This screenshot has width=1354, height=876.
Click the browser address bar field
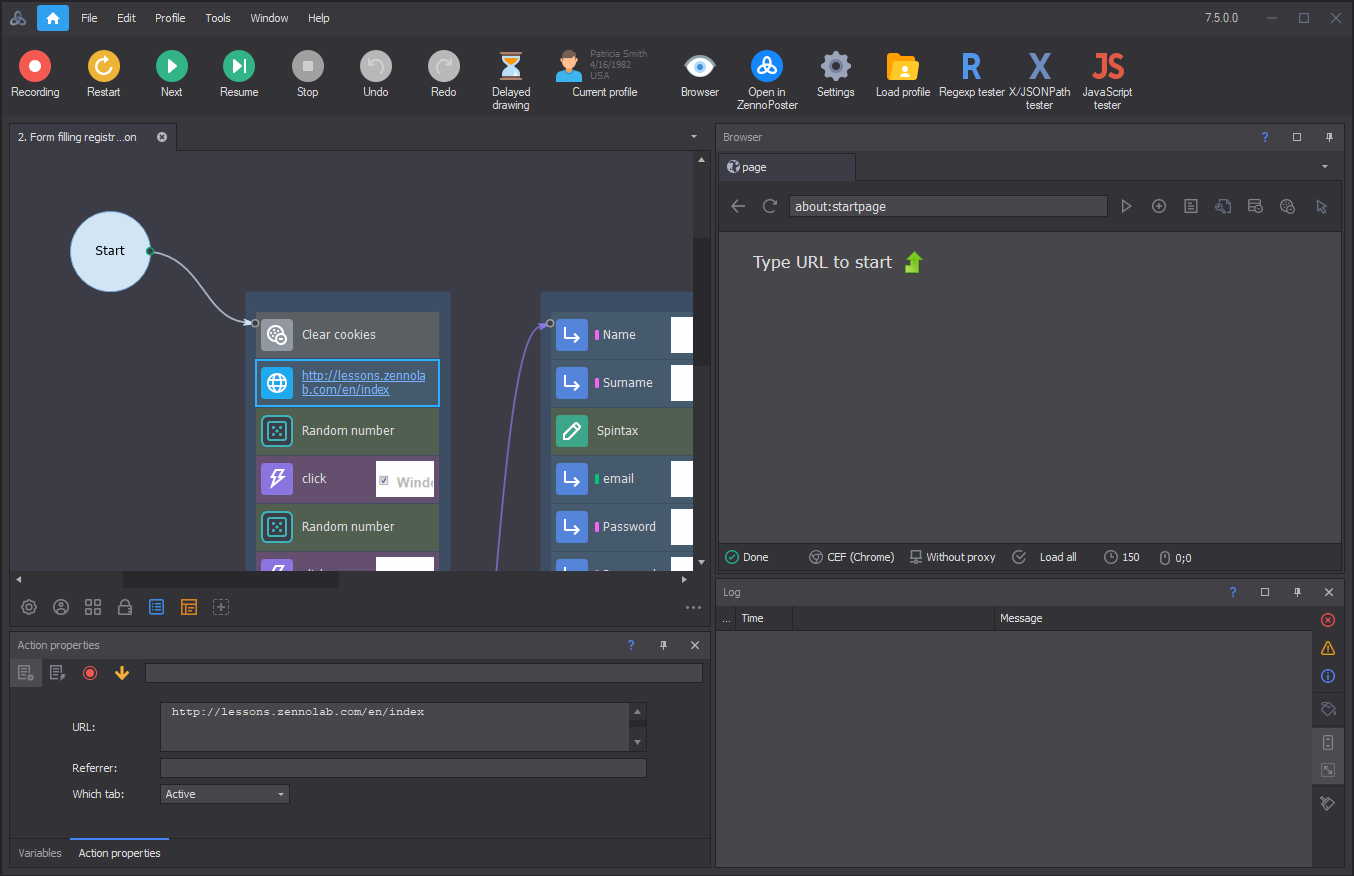(947, 207)
